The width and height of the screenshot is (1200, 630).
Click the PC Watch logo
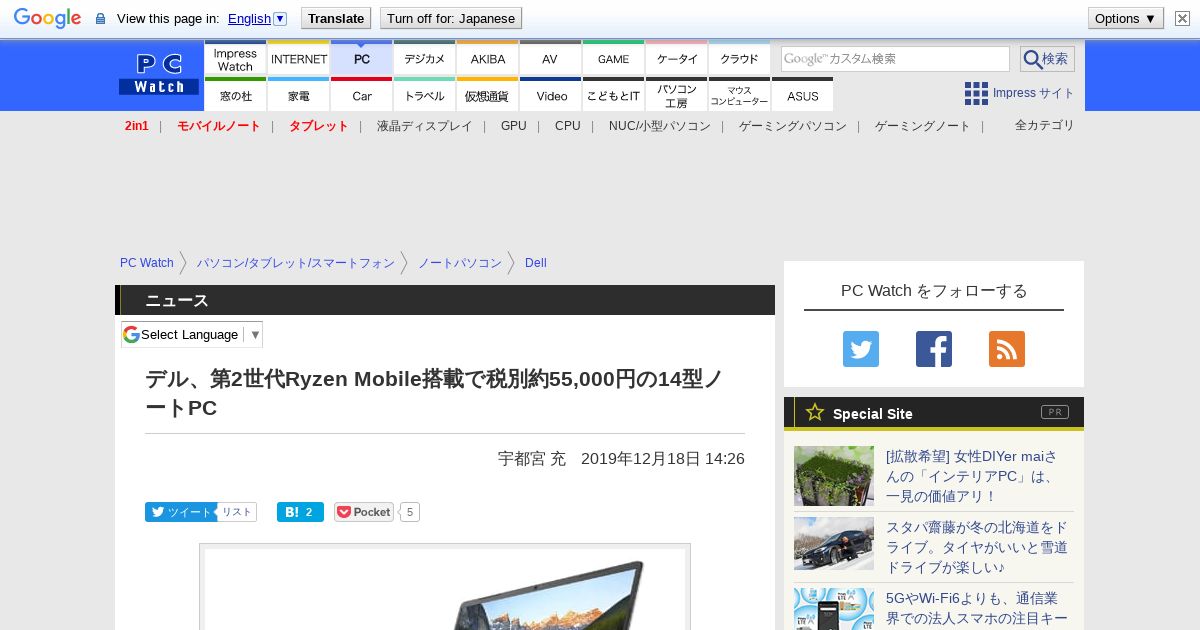pyautogui.click(x=159, y=75)
